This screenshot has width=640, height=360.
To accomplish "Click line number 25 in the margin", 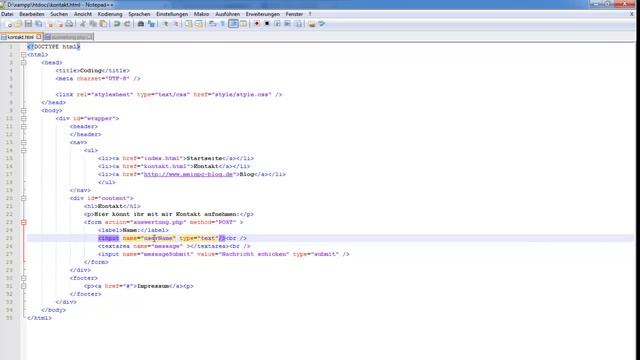I will tap(9, 238).
